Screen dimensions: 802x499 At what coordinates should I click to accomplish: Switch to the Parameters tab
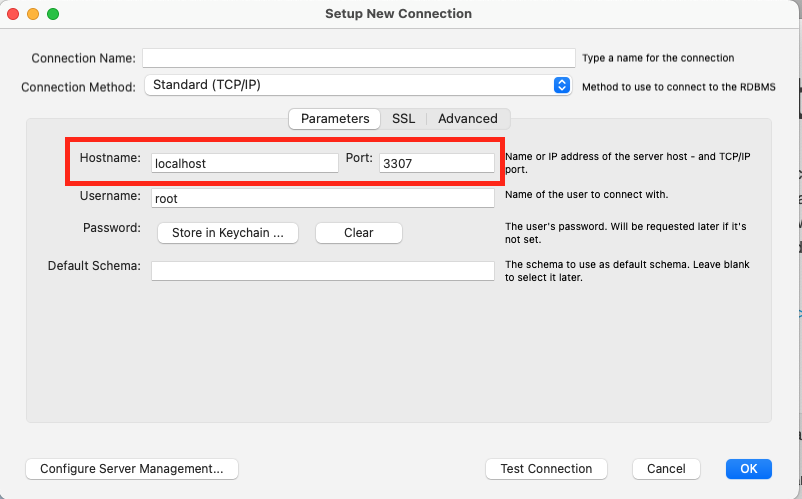pyautogui.click(x=335, y=119)
